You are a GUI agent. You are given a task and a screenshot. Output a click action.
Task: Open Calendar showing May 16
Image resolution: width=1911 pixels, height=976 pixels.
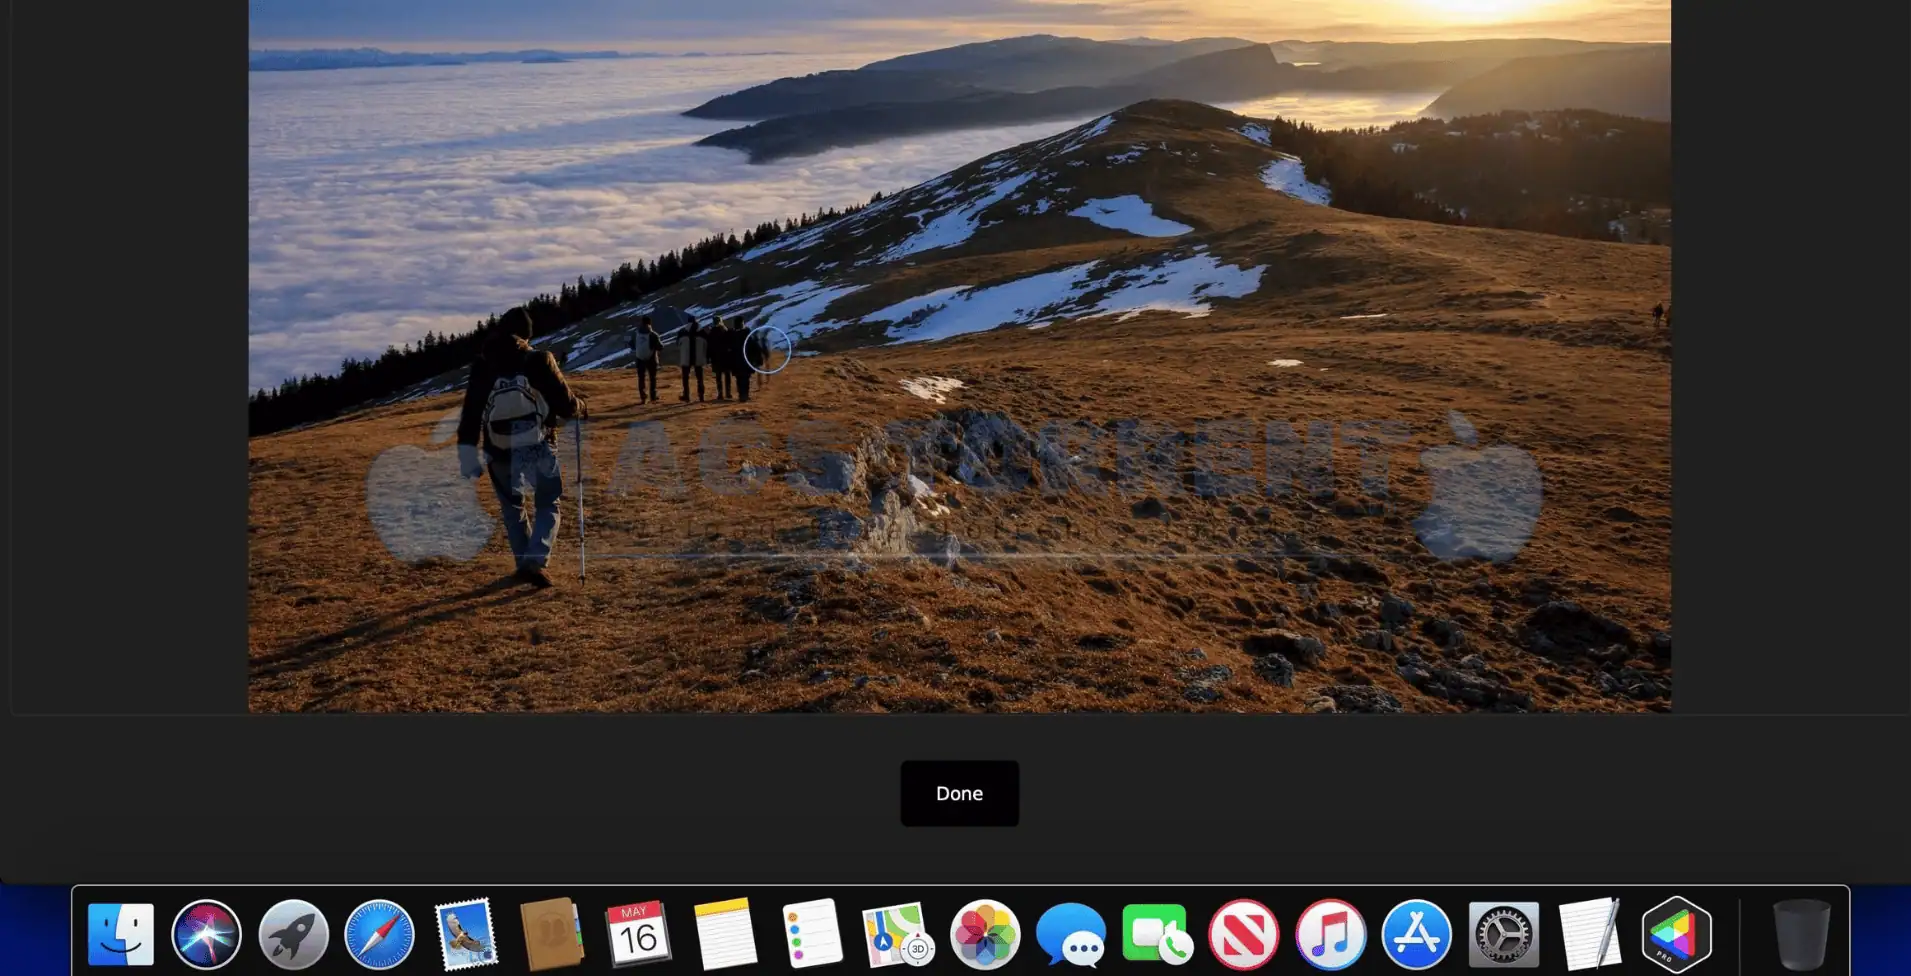point(638,935)
